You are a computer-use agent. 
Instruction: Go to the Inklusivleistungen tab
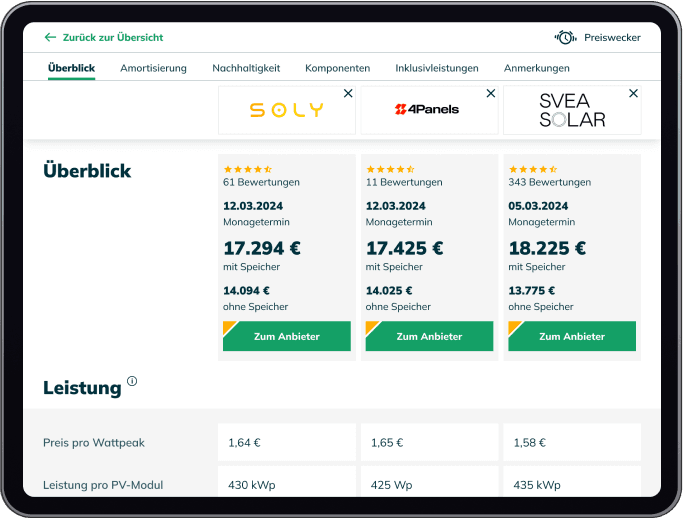(436, 68)
